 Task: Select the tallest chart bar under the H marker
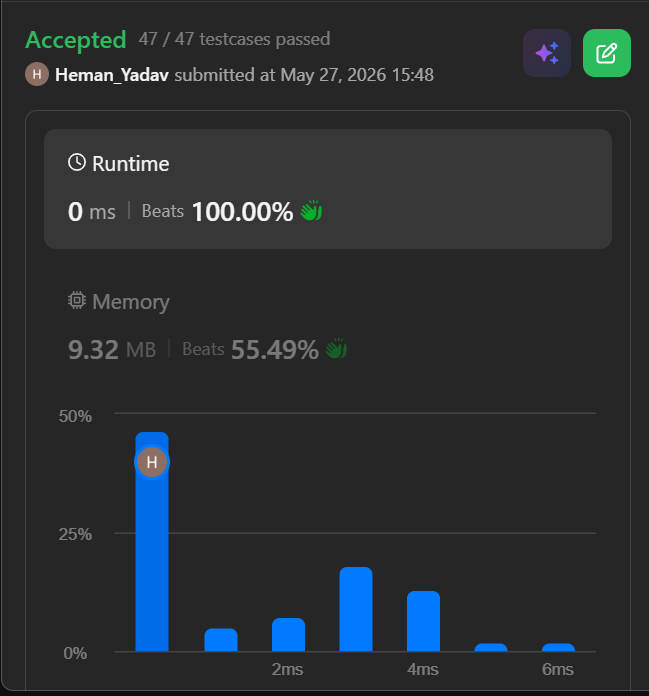coord(152,542)
